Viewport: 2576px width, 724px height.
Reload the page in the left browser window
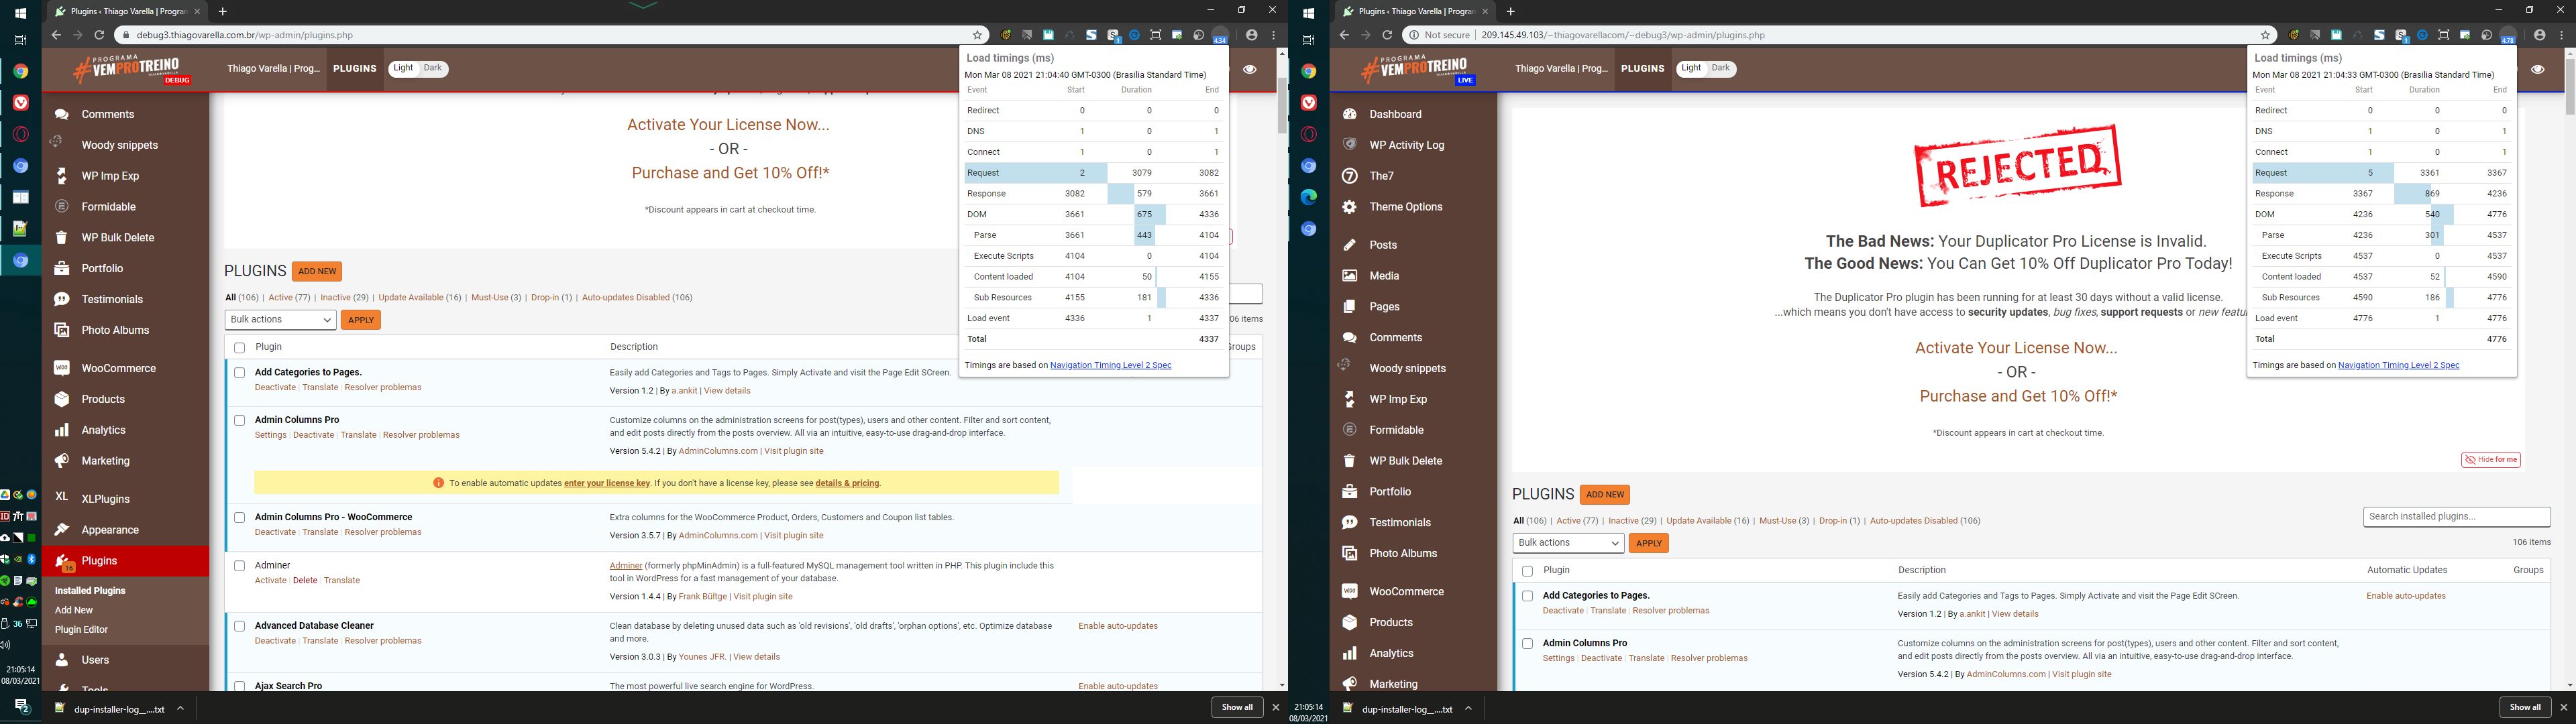(x=99, y=35)
